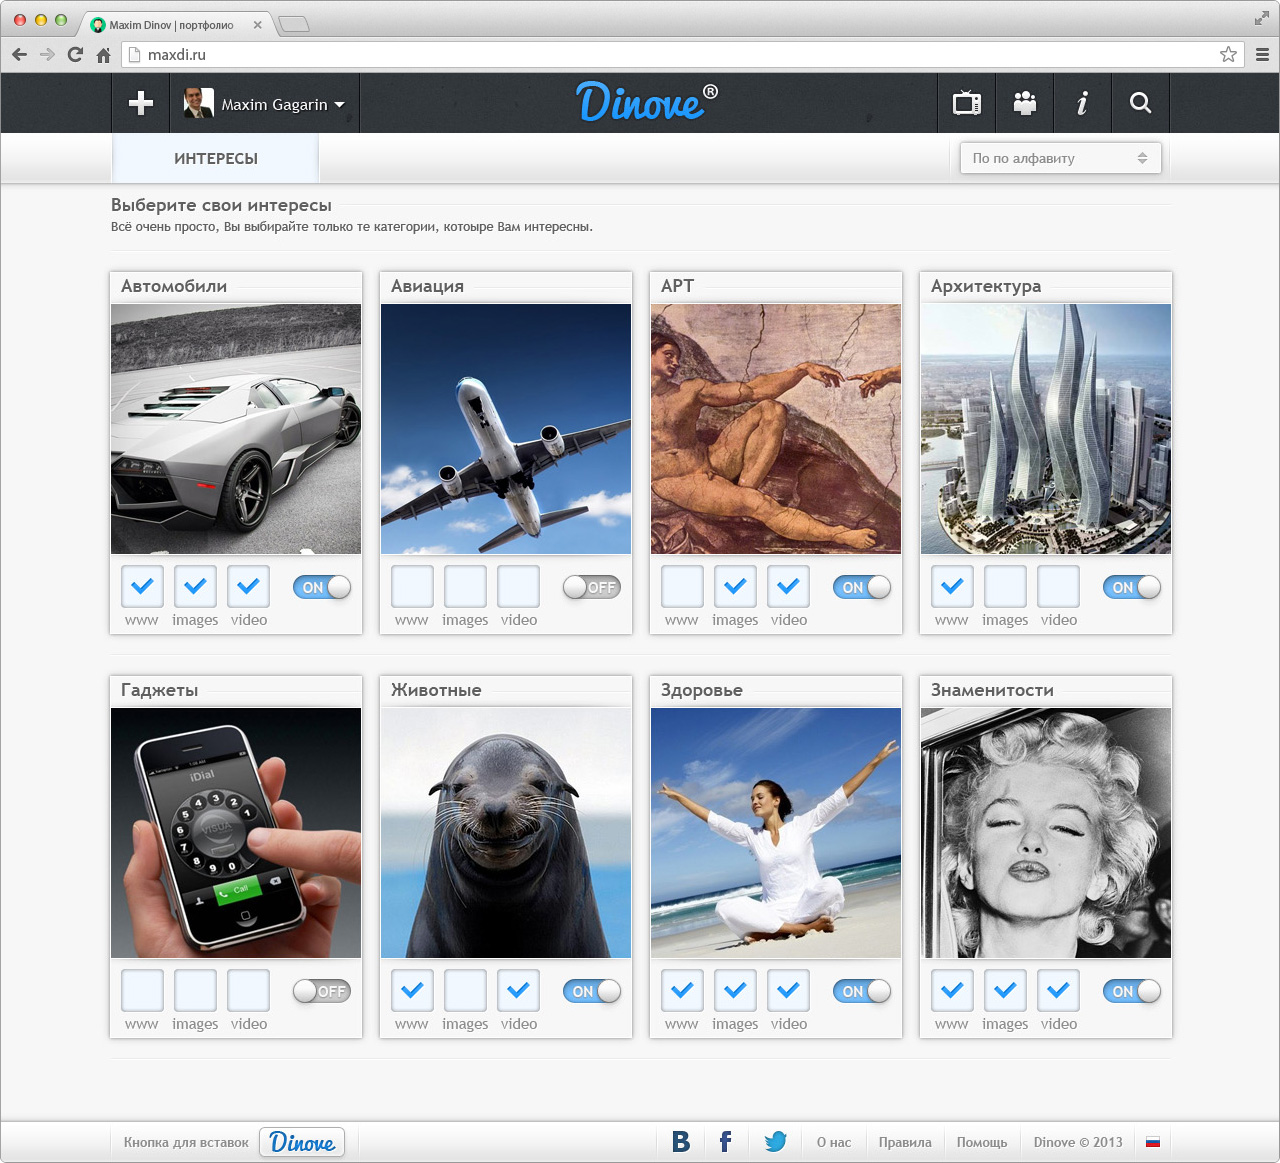This screenshot has height=1163, width=1280.
Task: Click the browser home icon
Action: [103, 55]
